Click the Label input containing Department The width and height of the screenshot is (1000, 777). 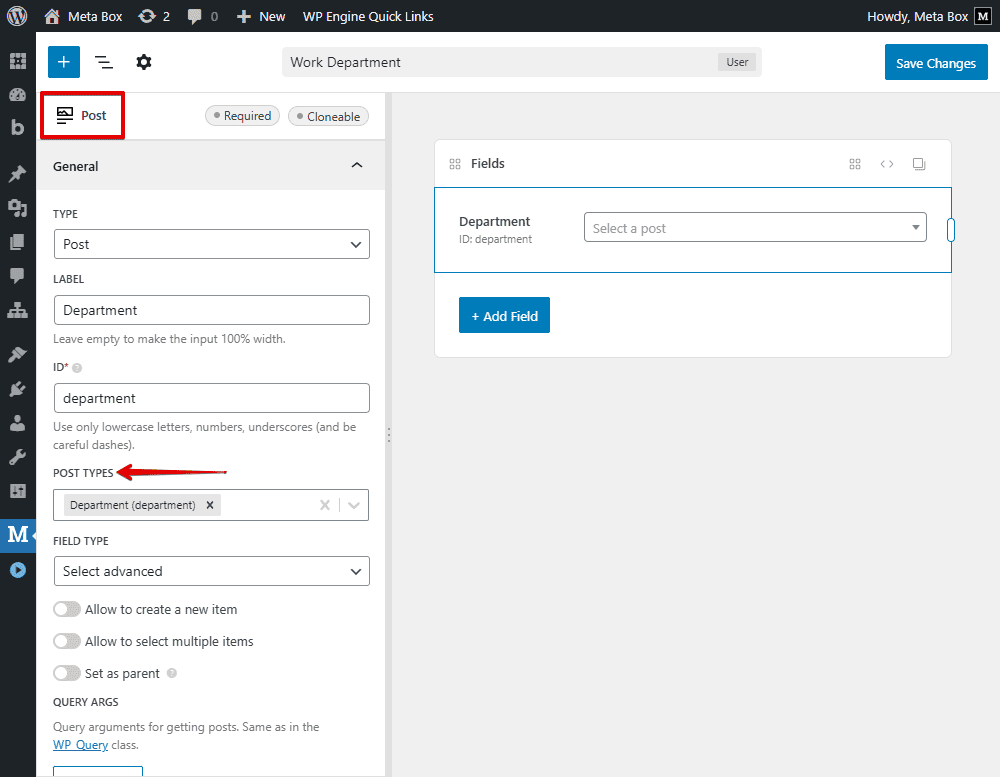pyautogui.click(x=211, y=310)
